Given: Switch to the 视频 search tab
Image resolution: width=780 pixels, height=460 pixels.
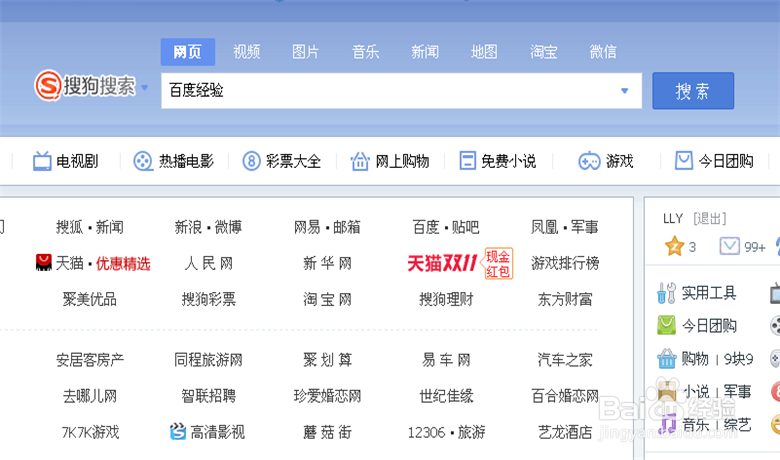Looking at the screenshot, I should click(x=247, y=52).
